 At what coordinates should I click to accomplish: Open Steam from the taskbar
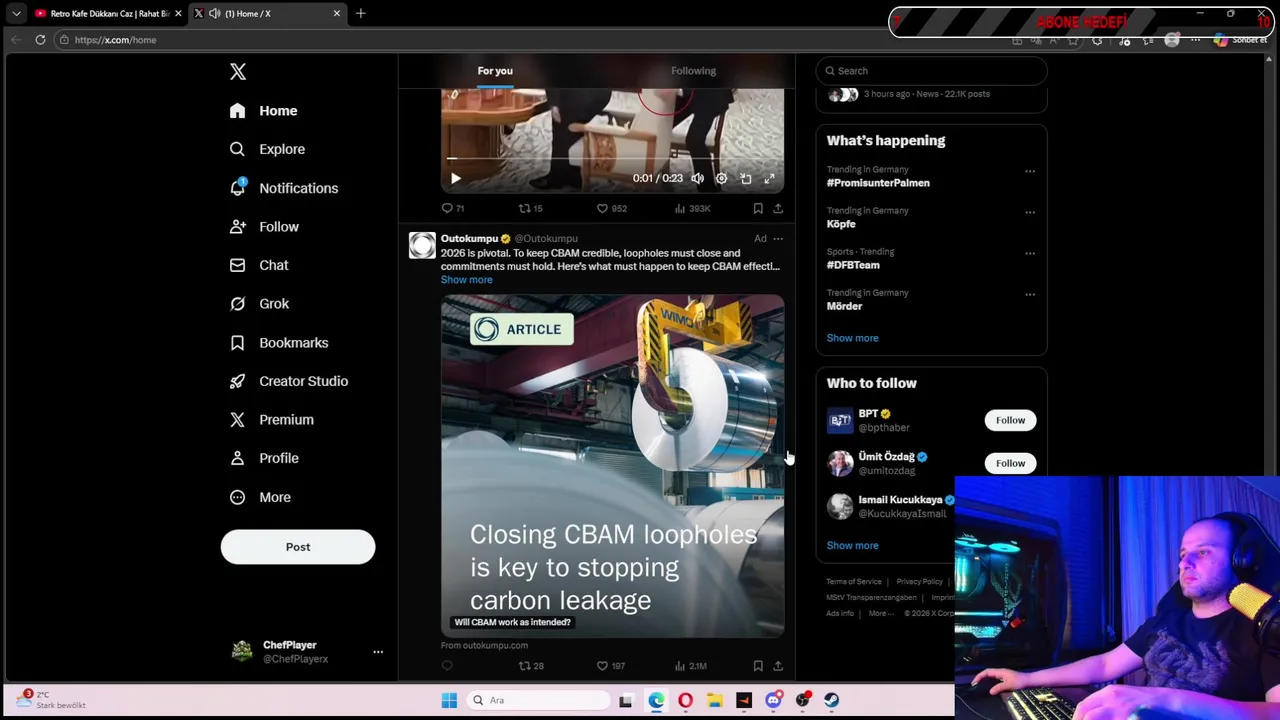coord(831,701)
